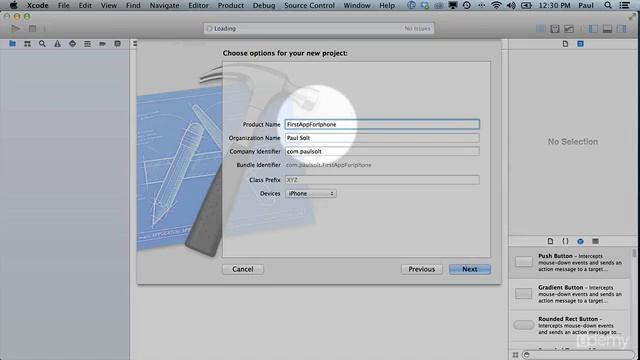Show the Quick Help inspector
Viewport: 640px width, 360px height.
[580, 44]
